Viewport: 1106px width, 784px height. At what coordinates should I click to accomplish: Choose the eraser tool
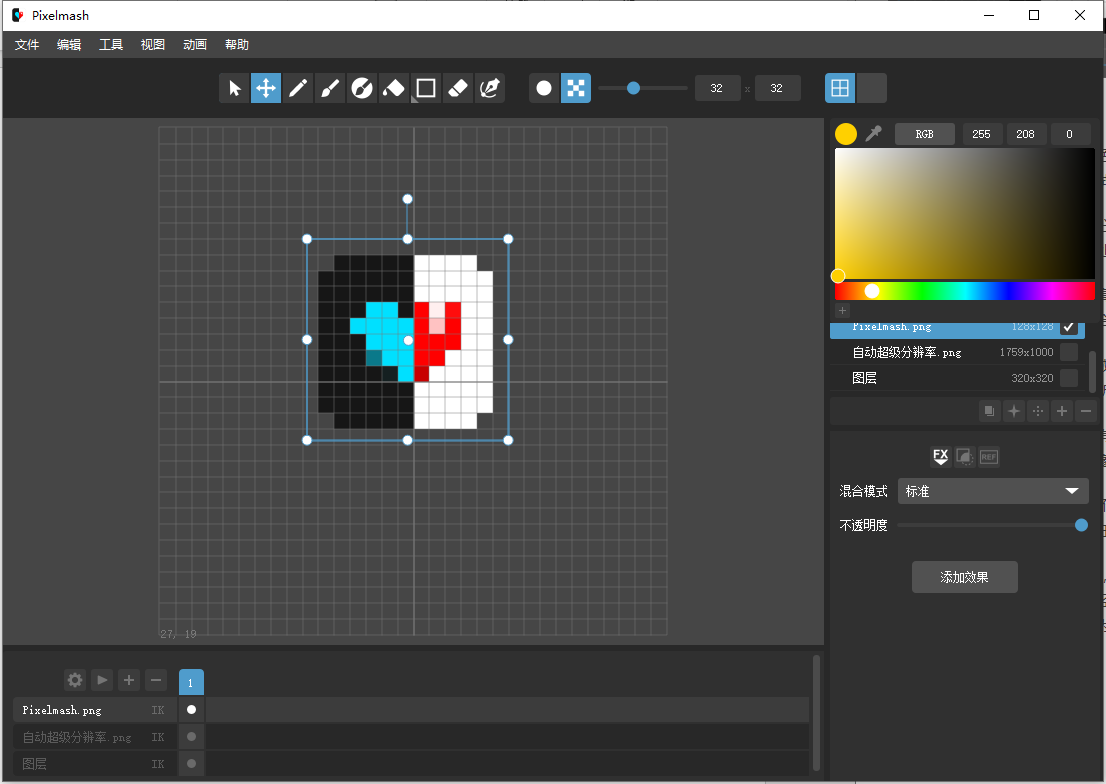pyautogui.click(x=457, y=88)
